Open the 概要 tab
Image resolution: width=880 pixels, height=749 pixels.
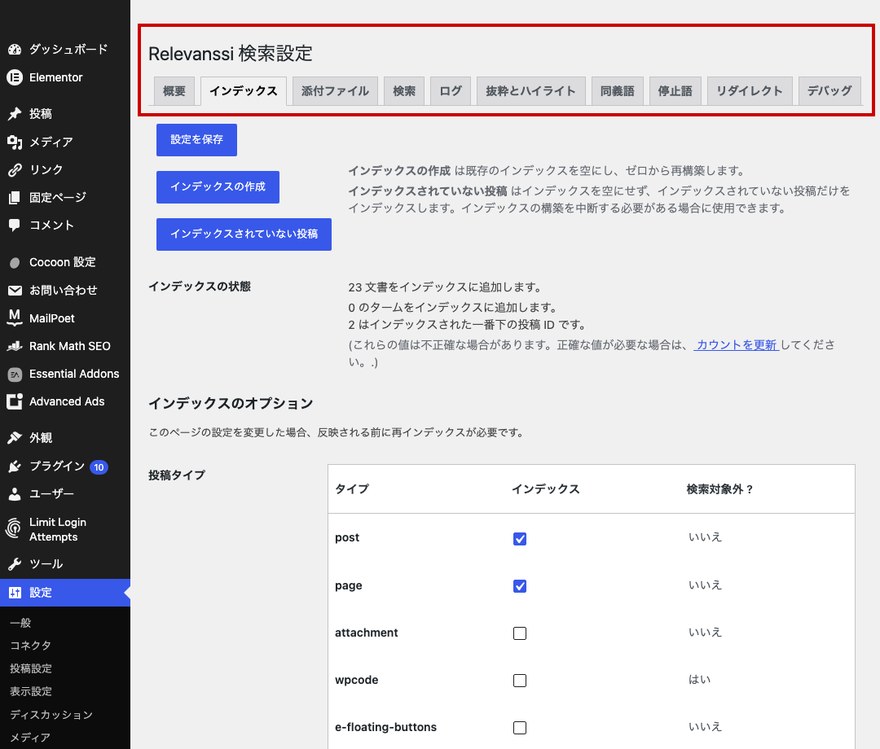(x=175, y=91)
